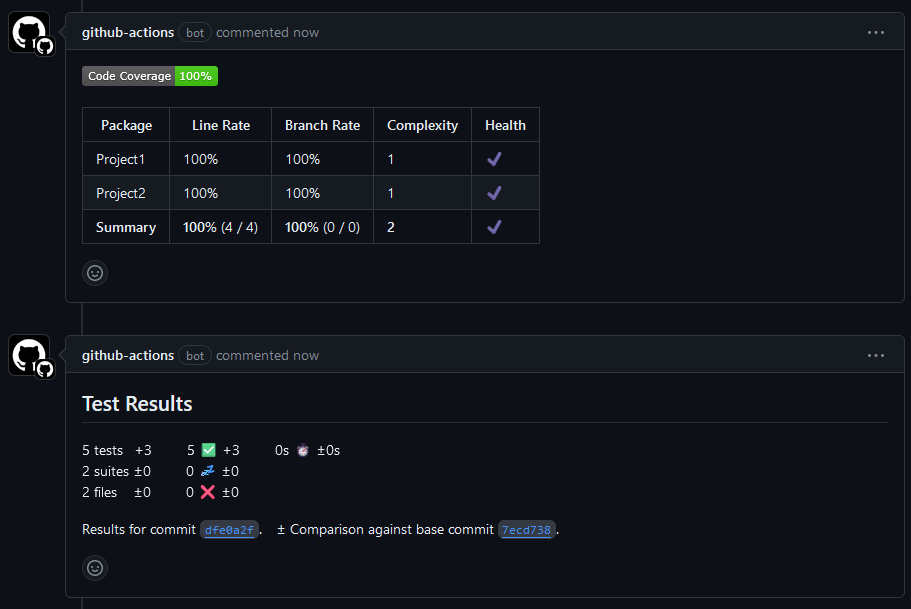Image resolution: width=911 pixels, height=609 pixels.
Task: Click the stopwatch emoji near test duration
Action: [x=302, y=450]
